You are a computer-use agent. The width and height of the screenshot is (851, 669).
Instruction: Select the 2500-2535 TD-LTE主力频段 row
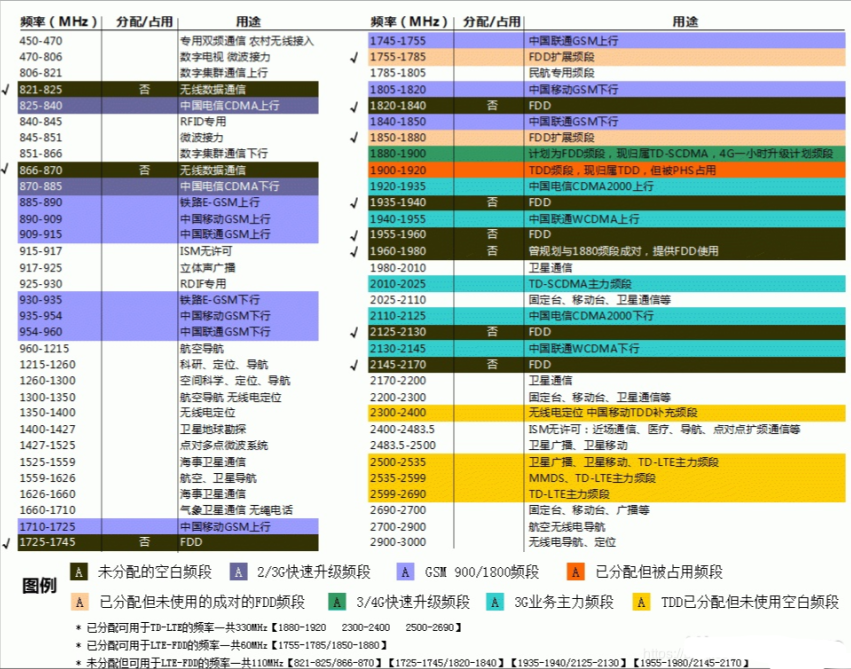tap(600, 460)
